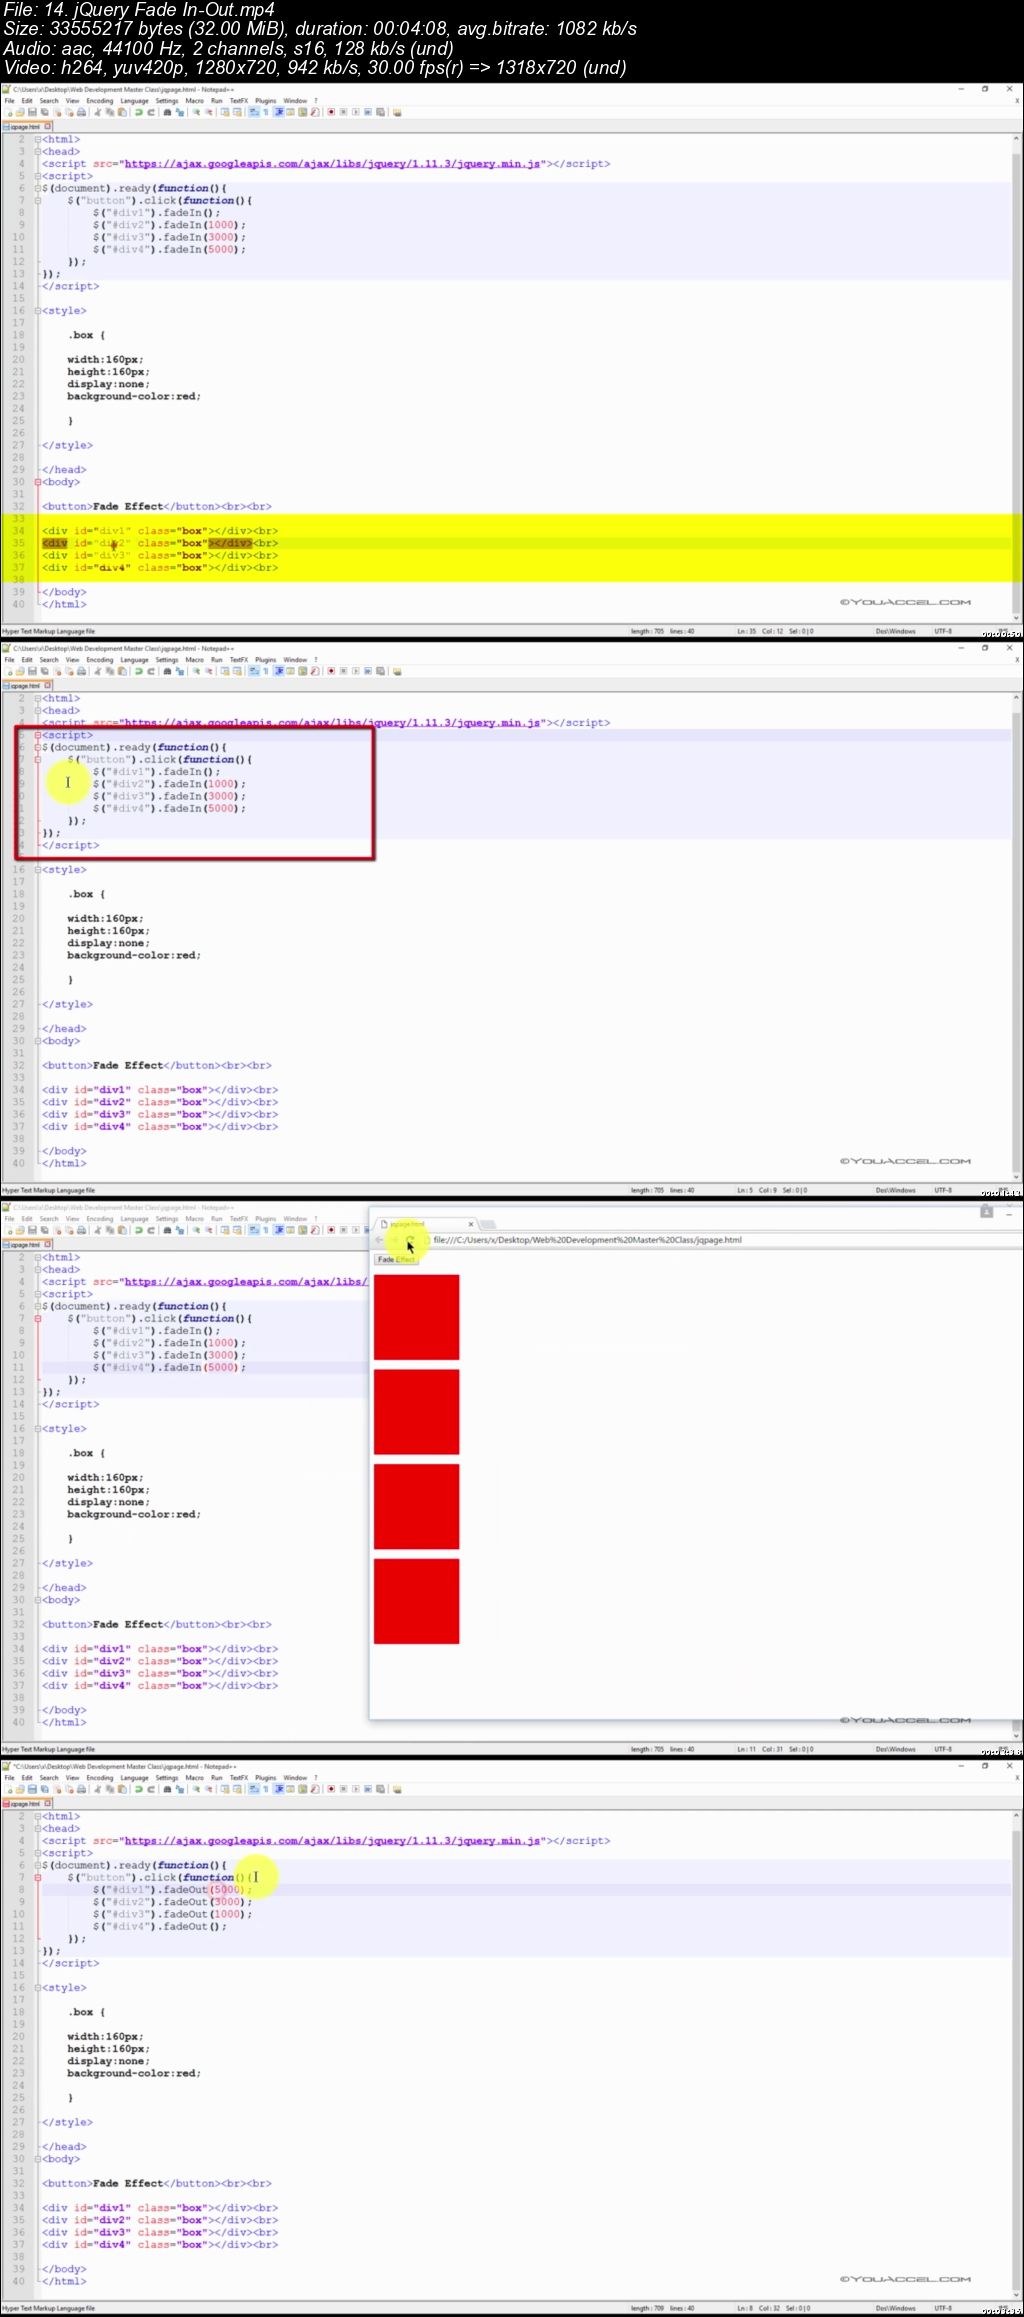Click the vertical scrollbar in the top frame editor
The width and height of the screenshot is (1024, 2317).
(1016, 375)
